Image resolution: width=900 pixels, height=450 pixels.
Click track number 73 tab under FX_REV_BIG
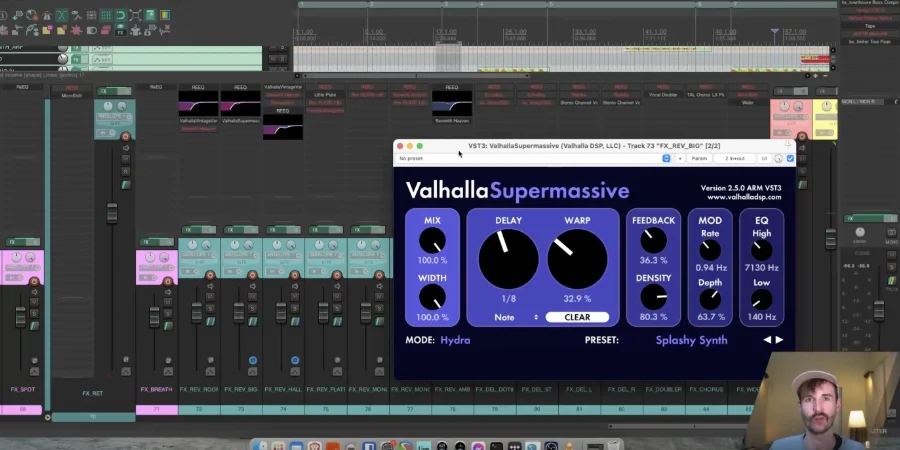point(241,410)
